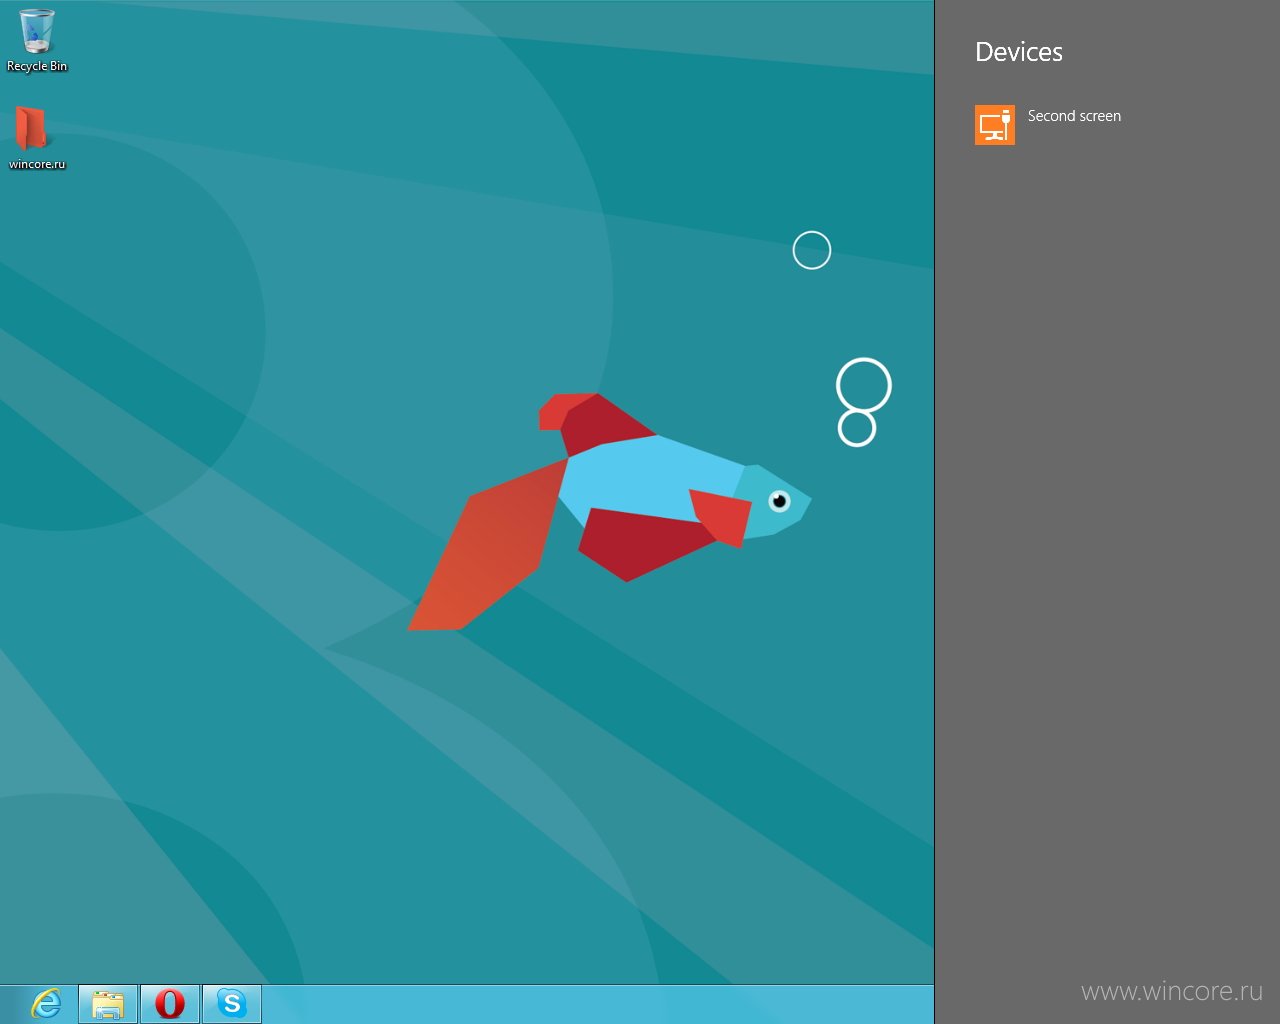Viewport: 1280px width, 1024px height.
Task: Choose the Second screen device label
Action: click(1074, 116)
